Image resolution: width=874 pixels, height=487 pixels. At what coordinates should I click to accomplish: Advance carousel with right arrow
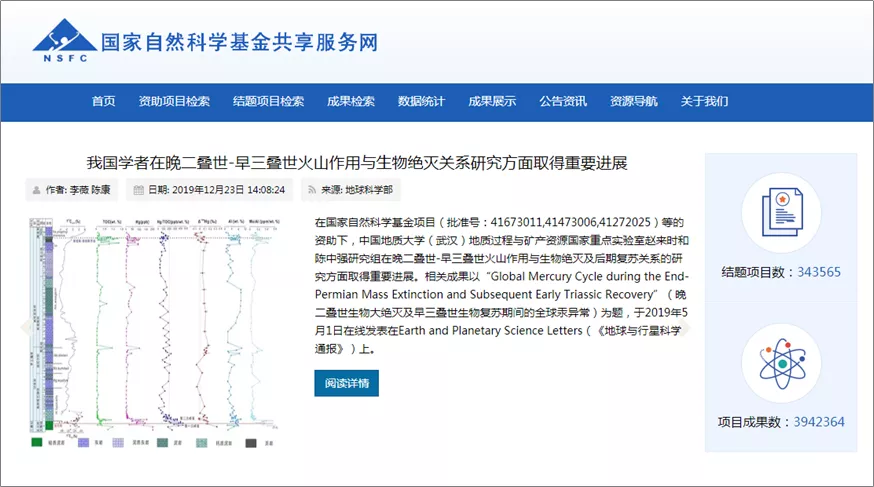(687, 327)
